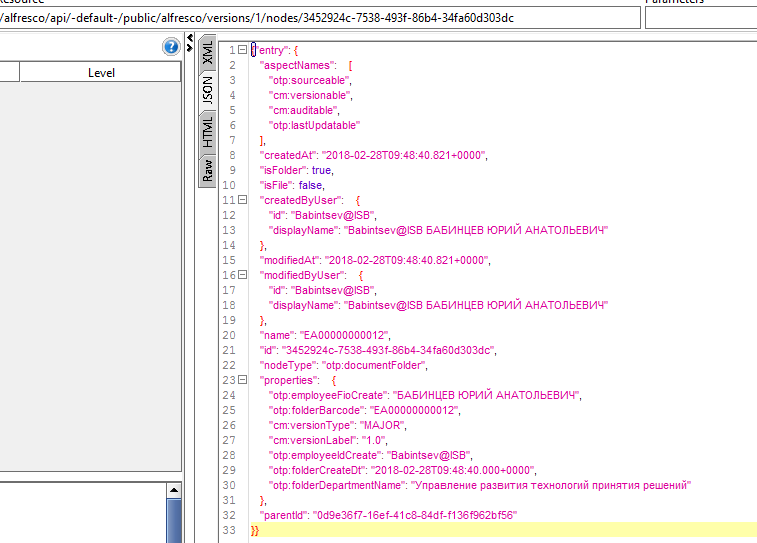Click the modifiedAt timestamp value
Screen dimensions: 757x543
tap(407, 260)
